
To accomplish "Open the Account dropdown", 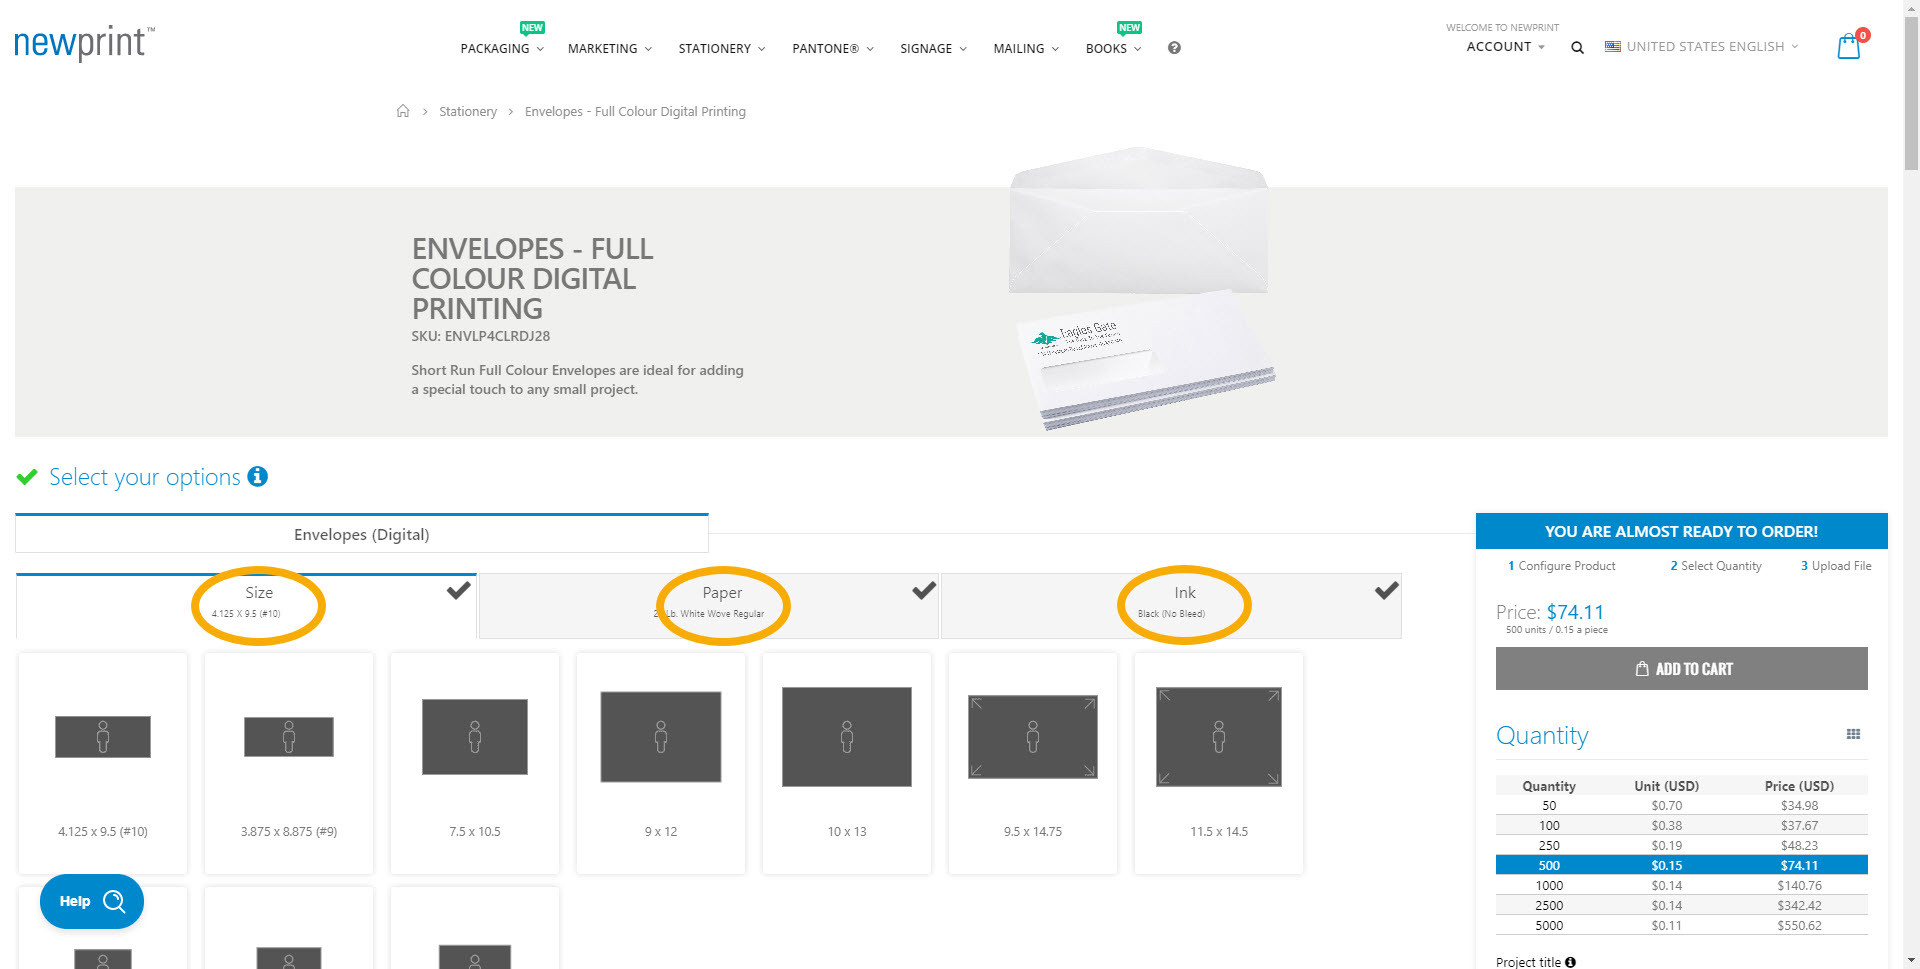I will pos(1505,47).
